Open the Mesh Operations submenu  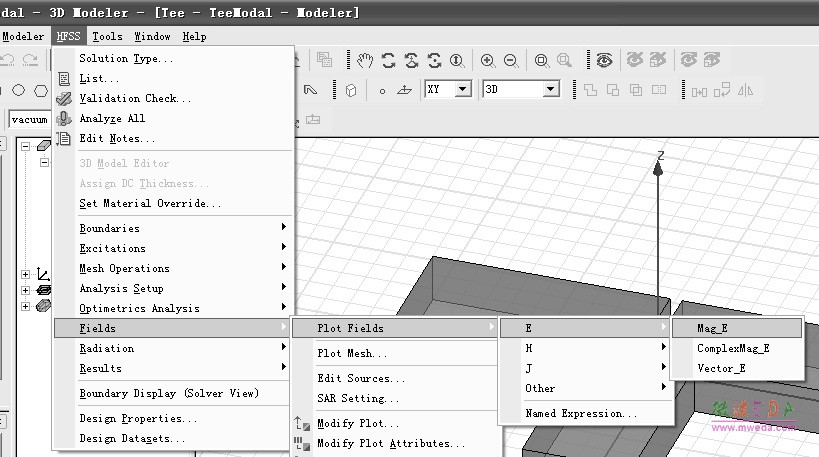pos(172,268)
